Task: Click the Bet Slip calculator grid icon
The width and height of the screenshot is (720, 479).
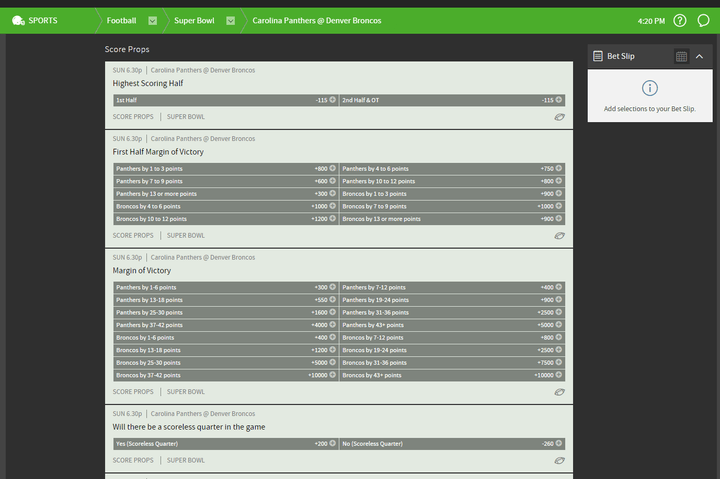Action: tap(681, 56)
